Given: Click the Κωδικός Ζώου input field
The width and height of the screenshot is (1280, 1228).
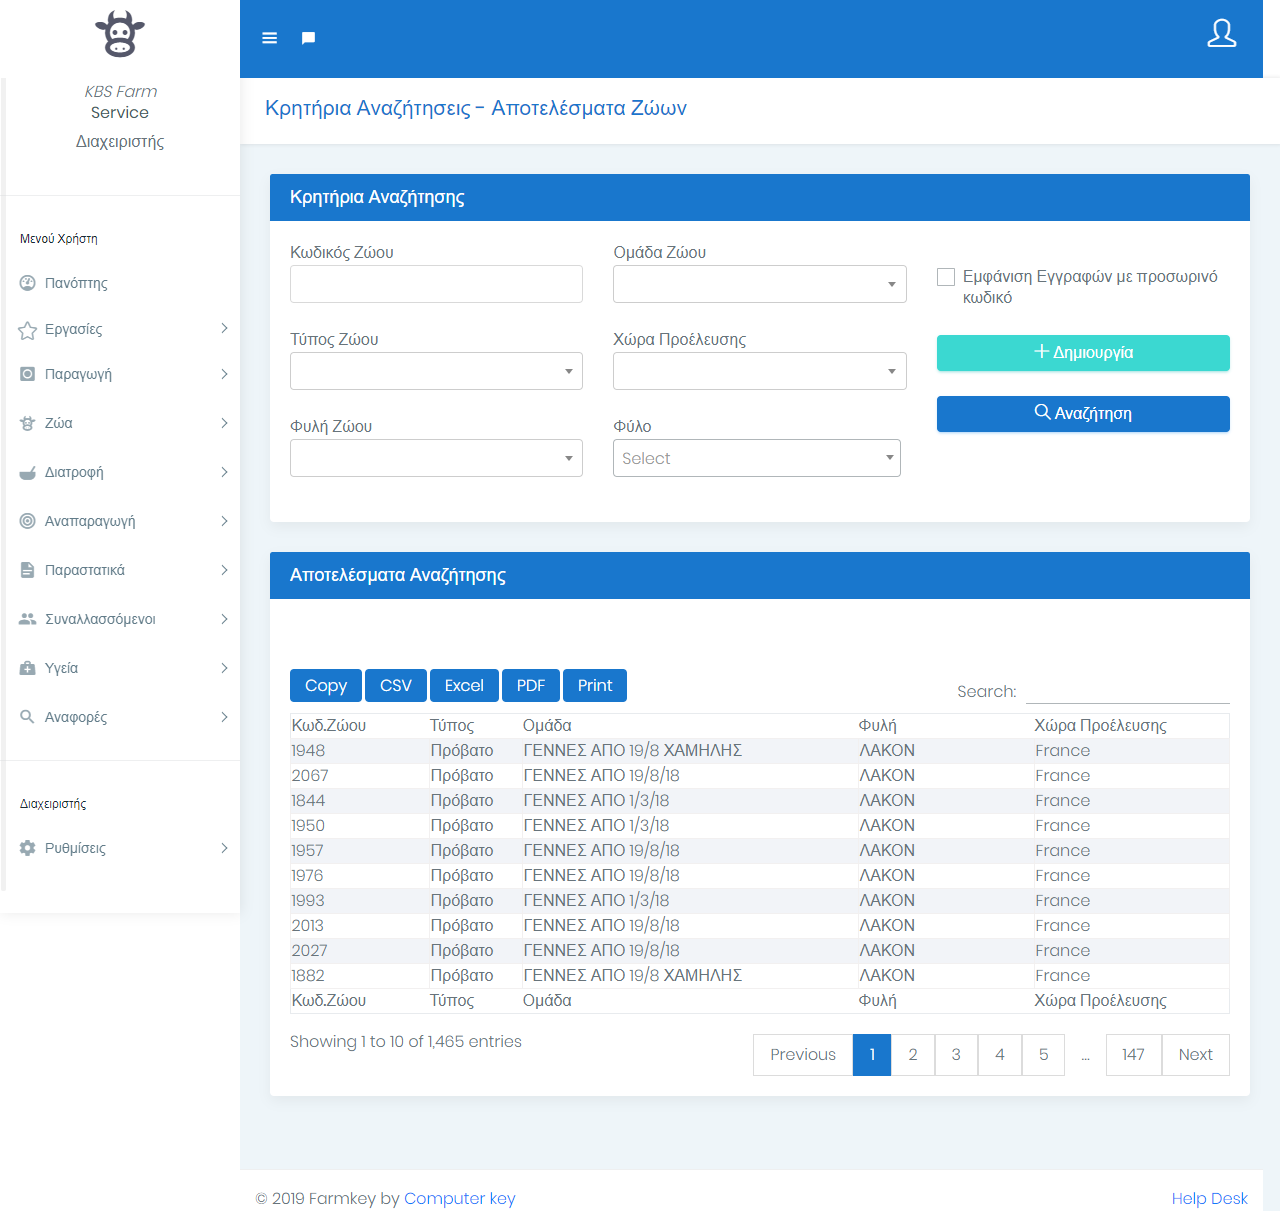Looking at the screenshot, I should point(436,284).
